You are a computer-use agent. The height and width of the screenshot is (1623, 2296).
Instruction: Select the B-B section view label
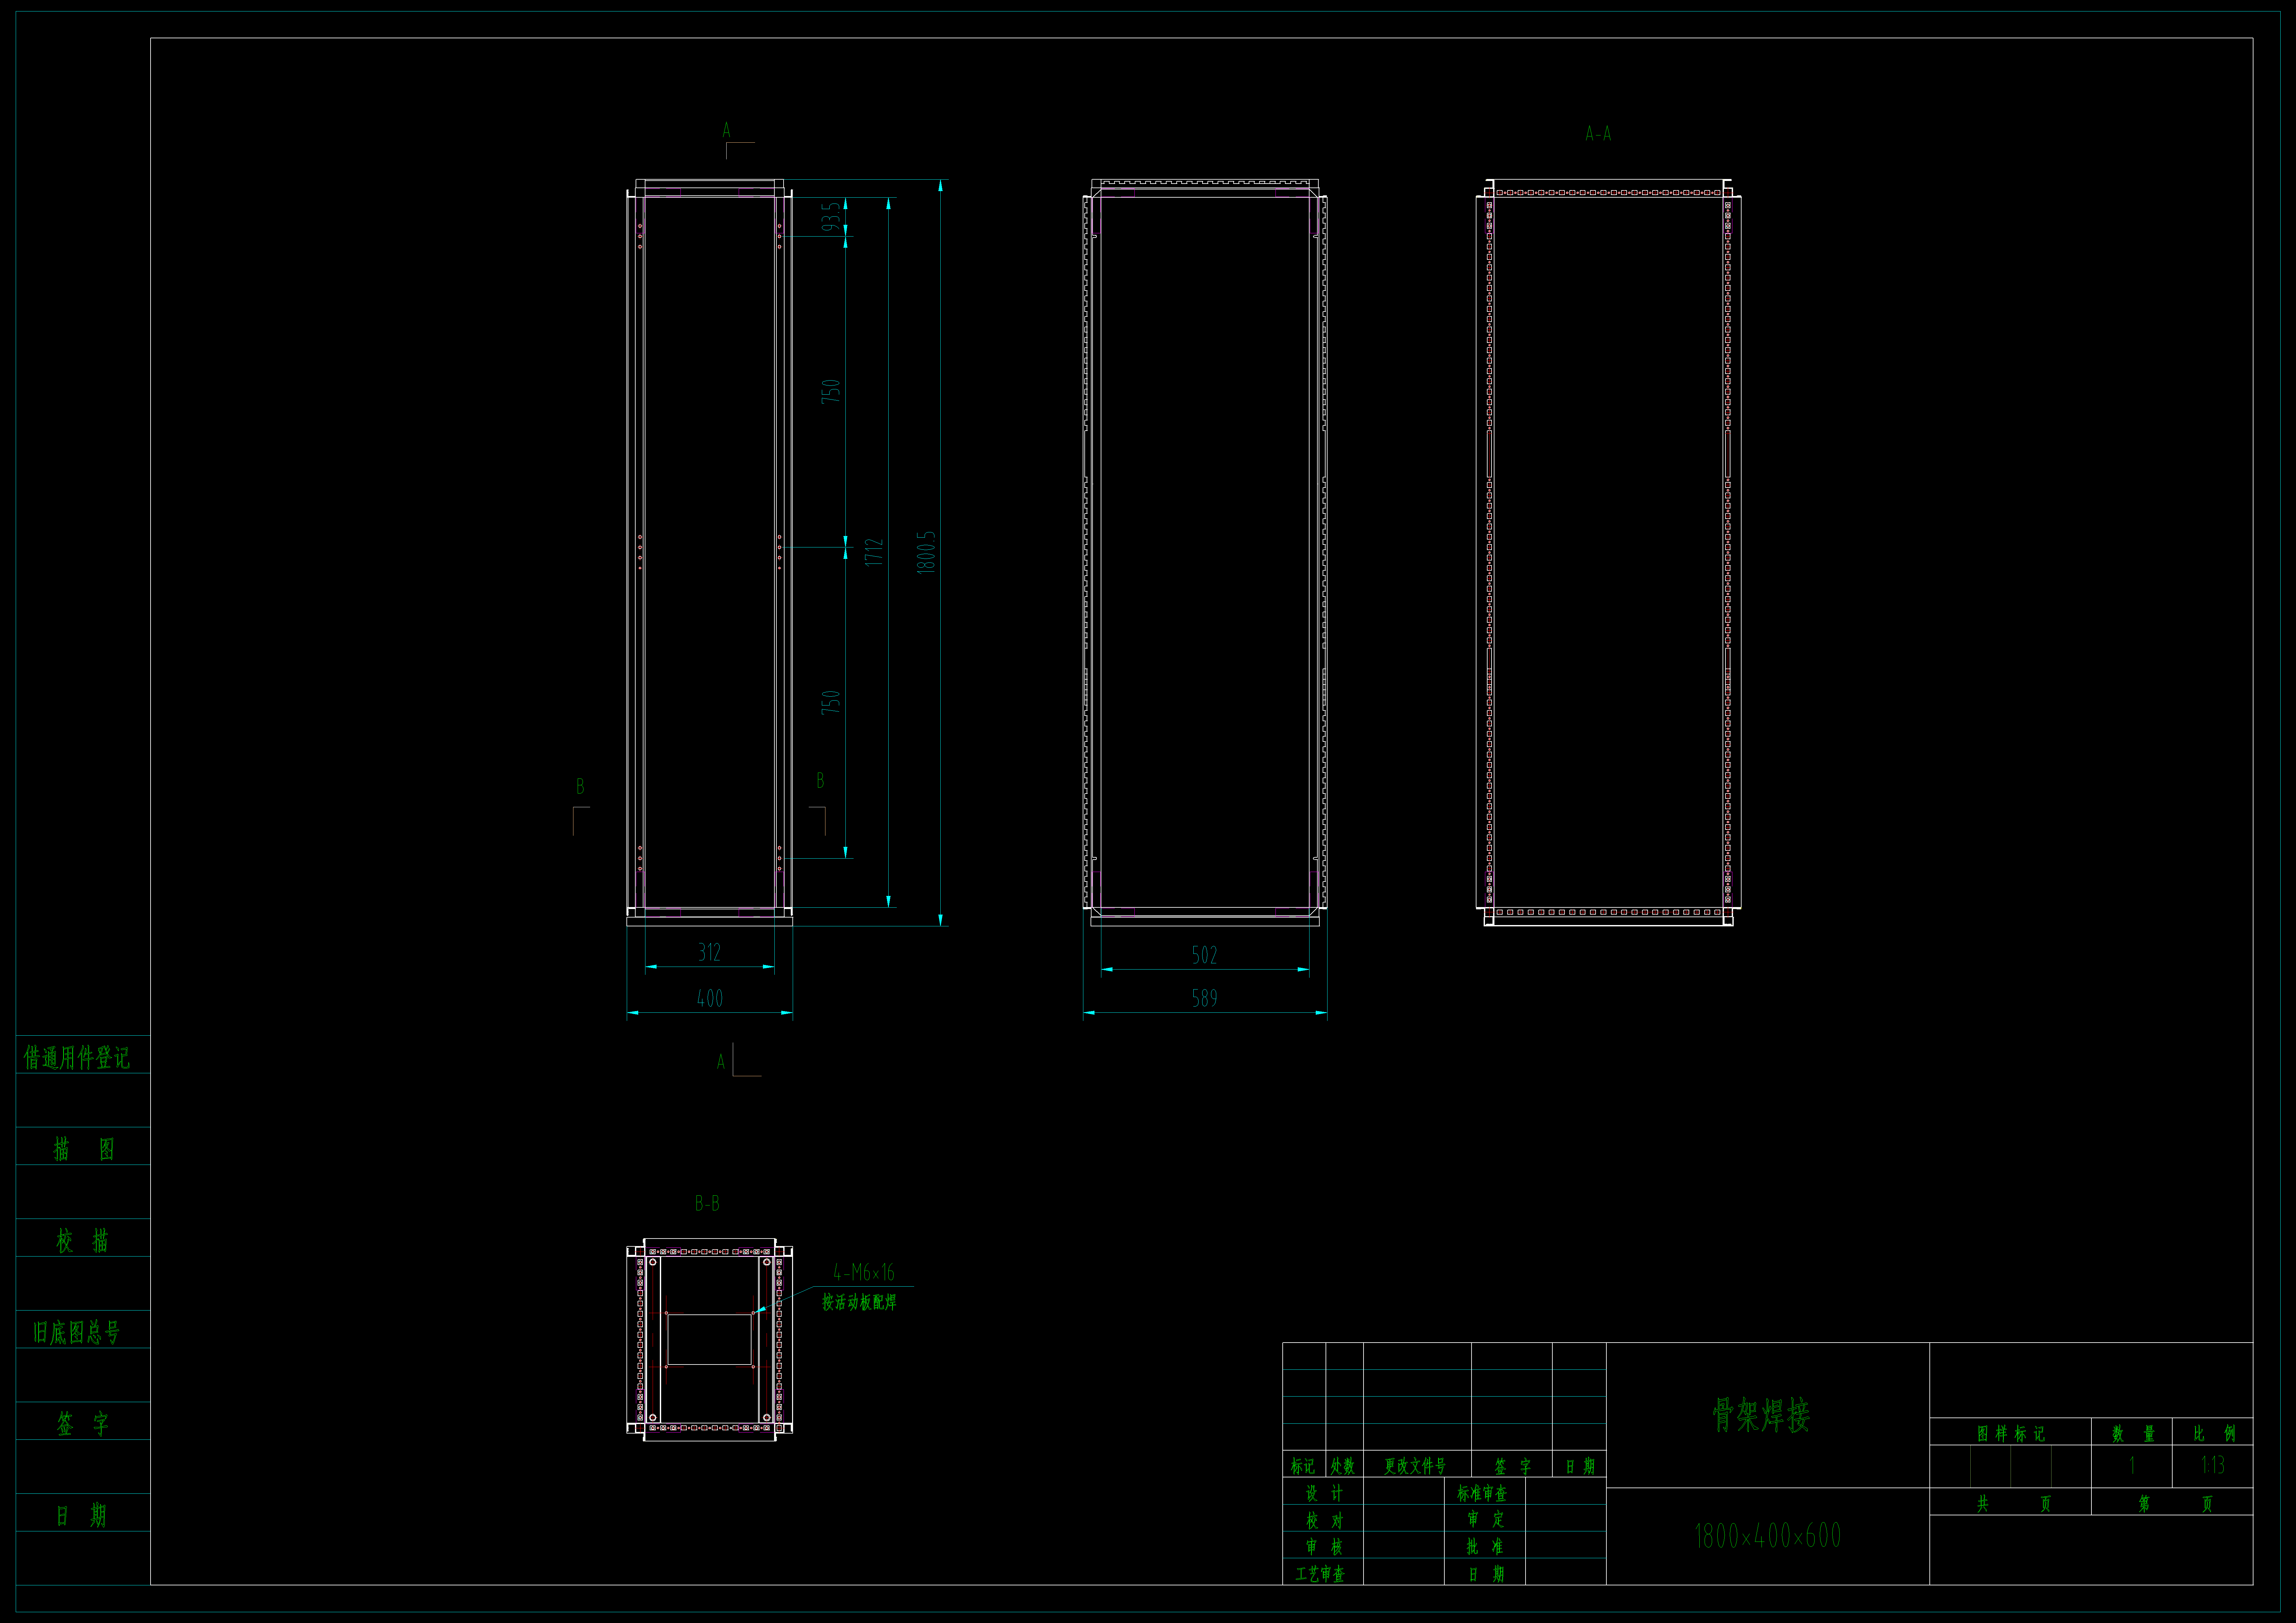pos(707,1203)
